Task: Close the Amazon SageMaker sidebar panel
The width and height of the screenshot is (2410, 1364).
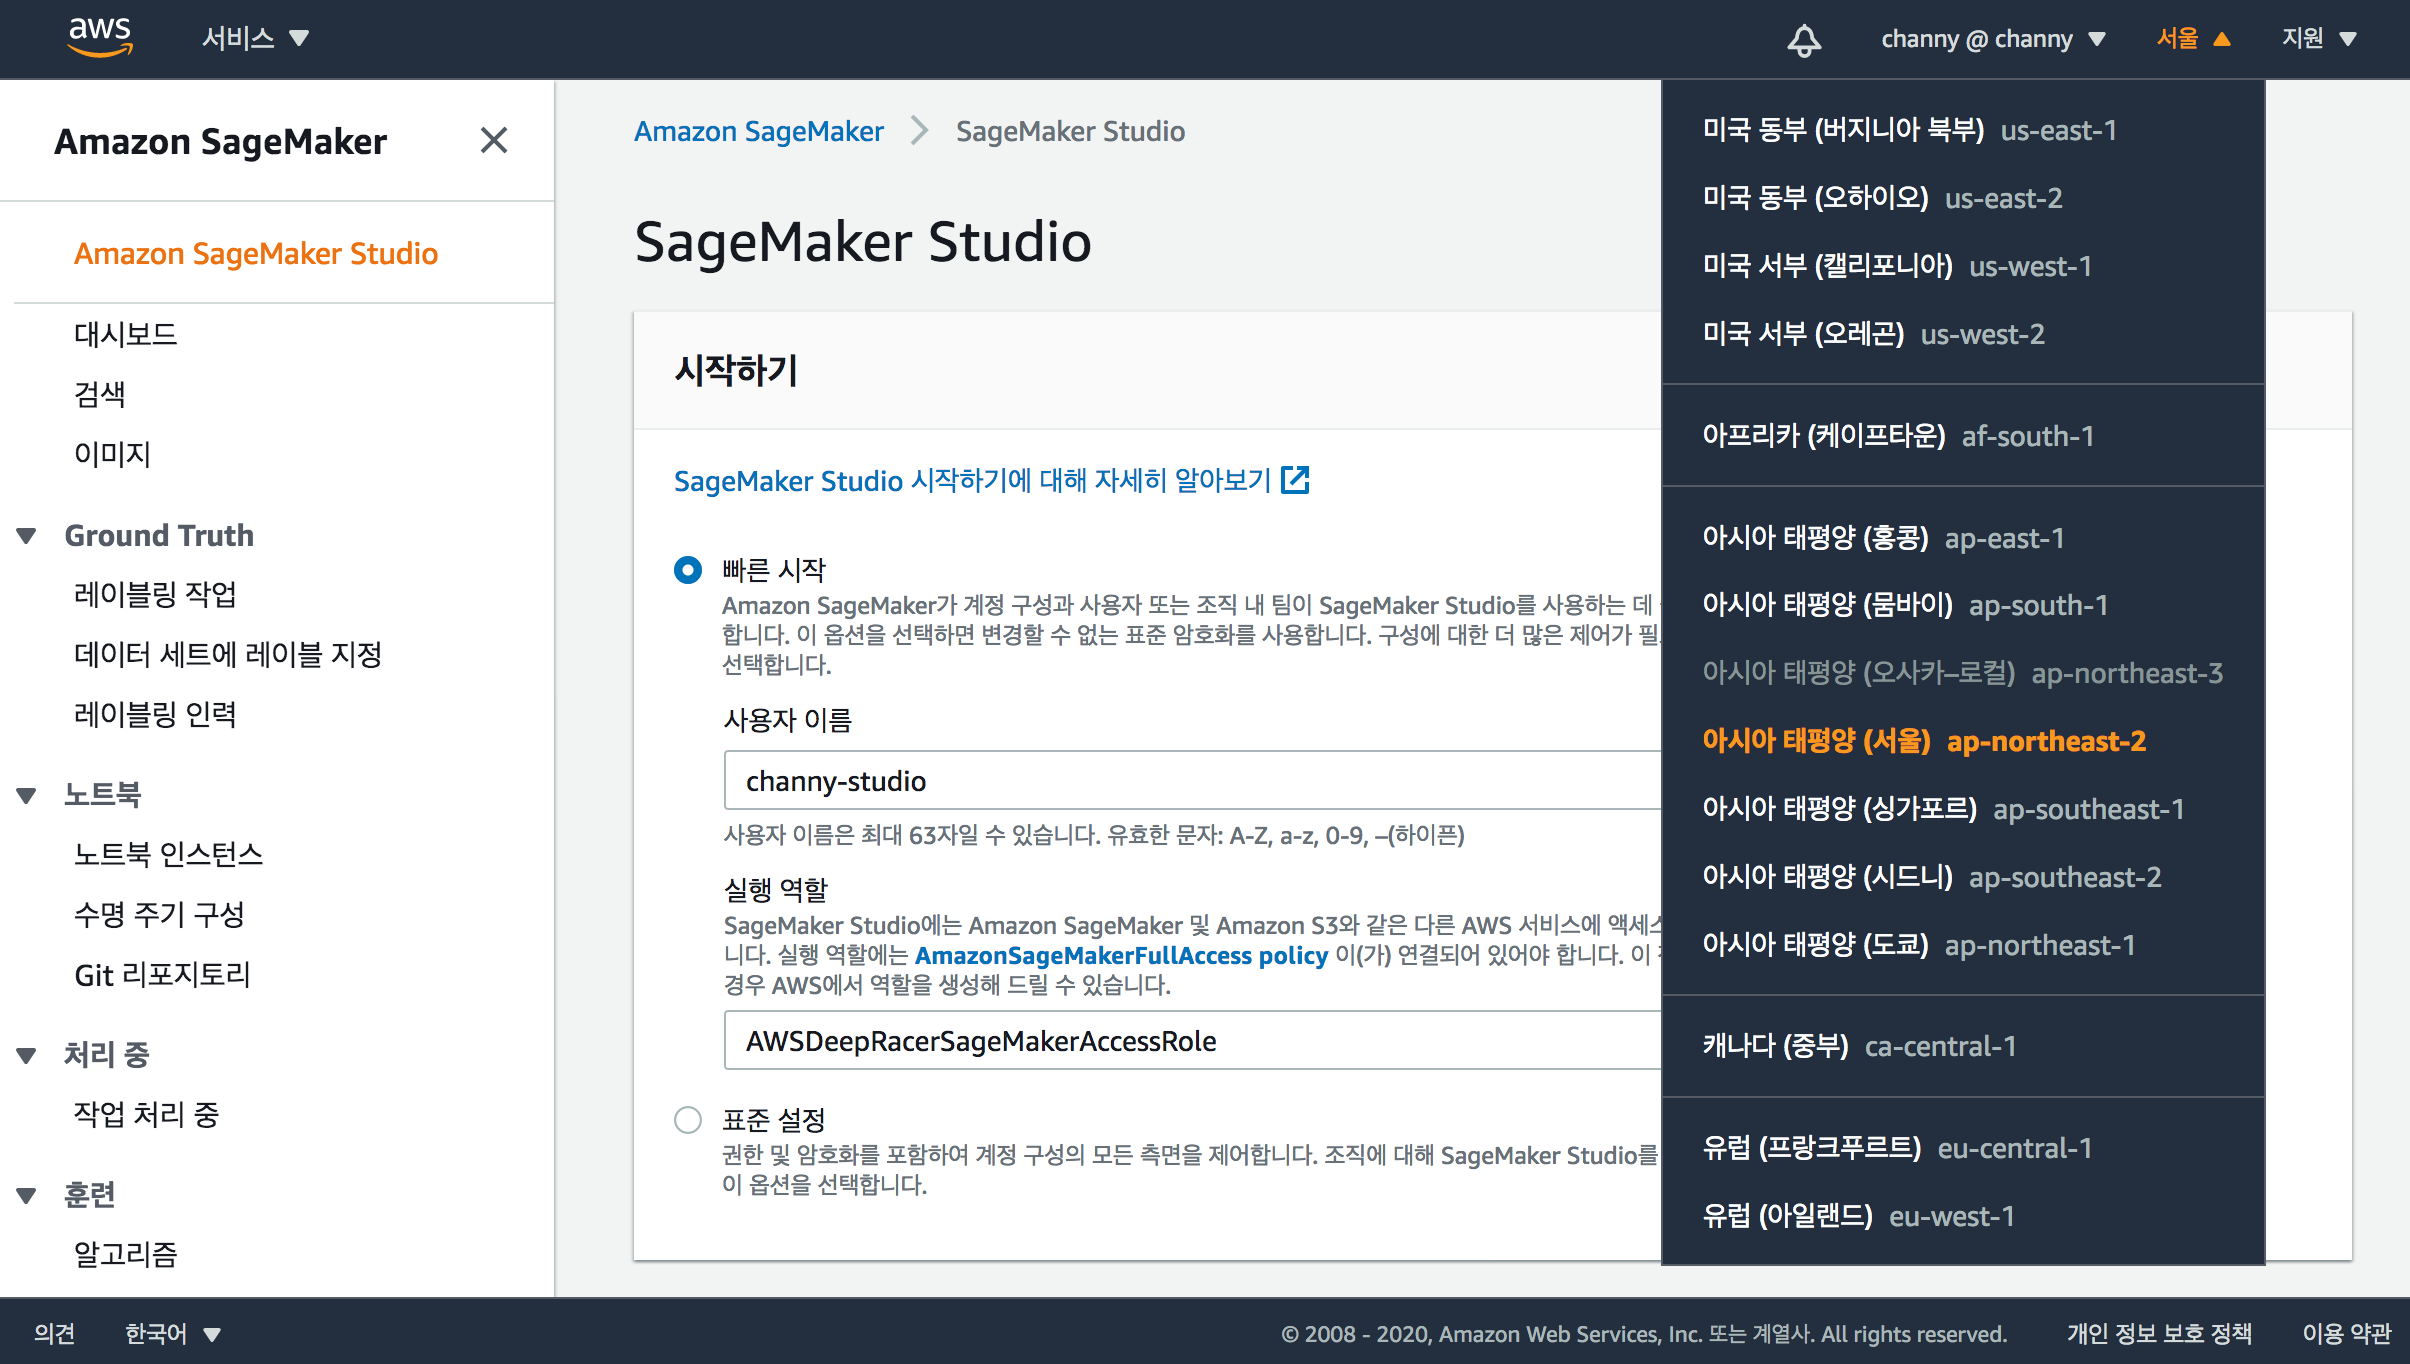Action: pos(494,140)
